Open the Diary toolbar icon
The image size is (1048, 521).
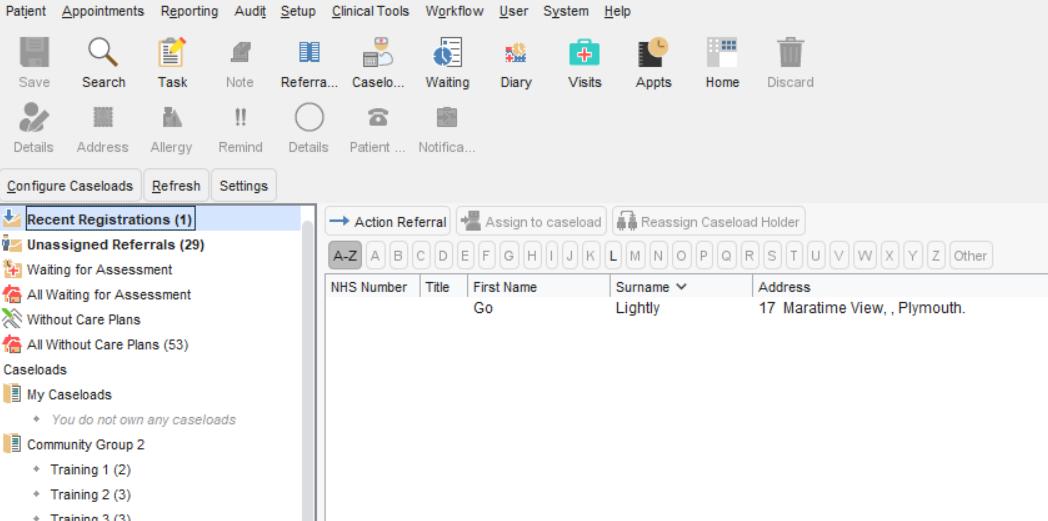coord(515,53)
